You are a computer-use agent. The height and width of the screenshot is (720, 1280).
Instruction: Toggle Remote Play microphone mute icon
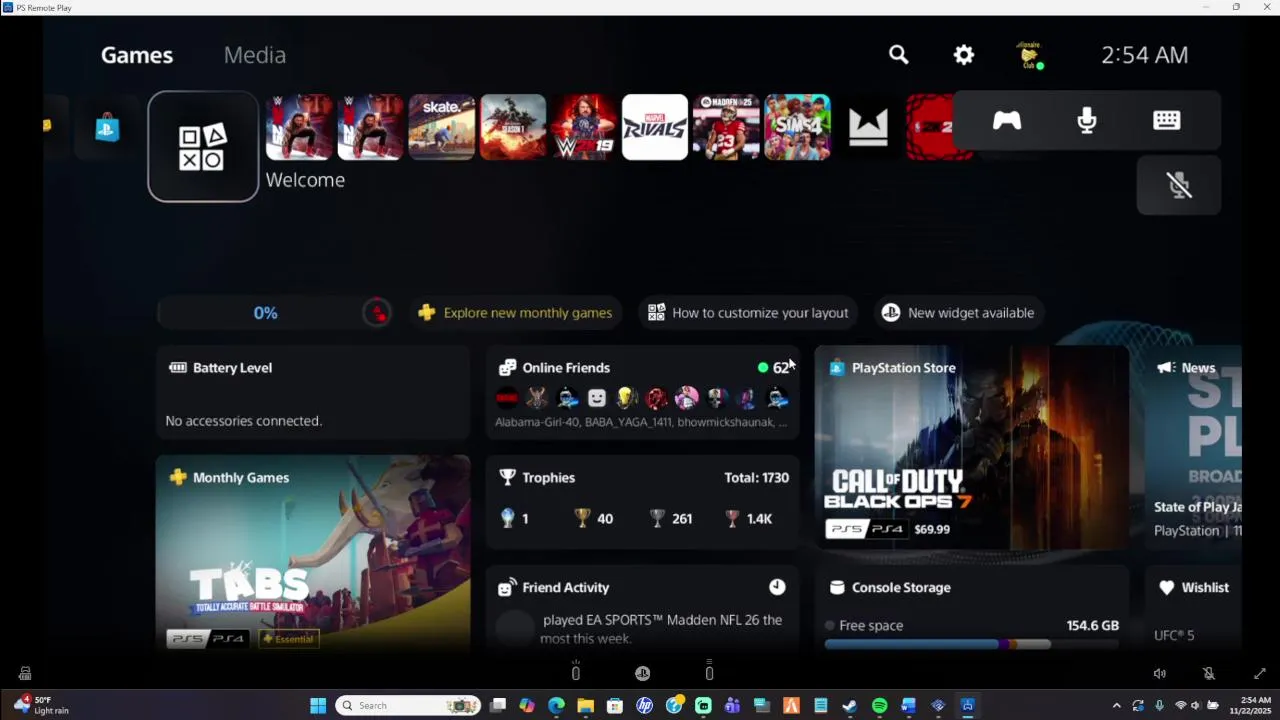tap(1209, 674)
